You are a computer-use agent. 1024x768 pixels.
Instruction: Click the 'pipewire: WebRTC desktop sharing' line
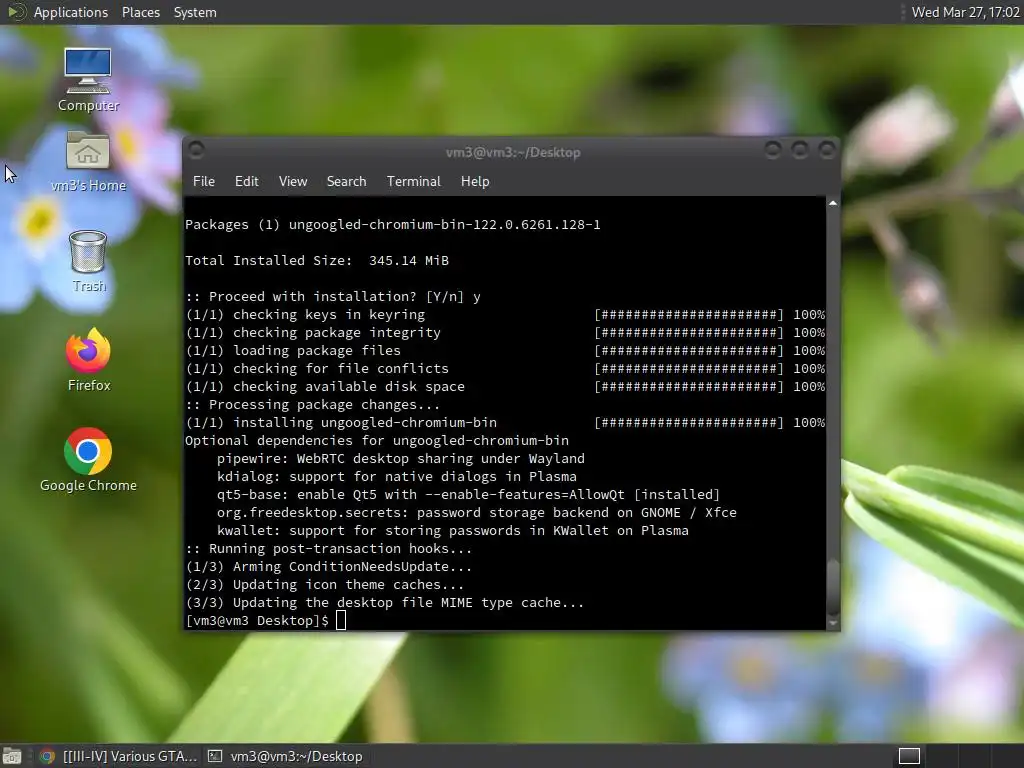click(x=401, y=459)
